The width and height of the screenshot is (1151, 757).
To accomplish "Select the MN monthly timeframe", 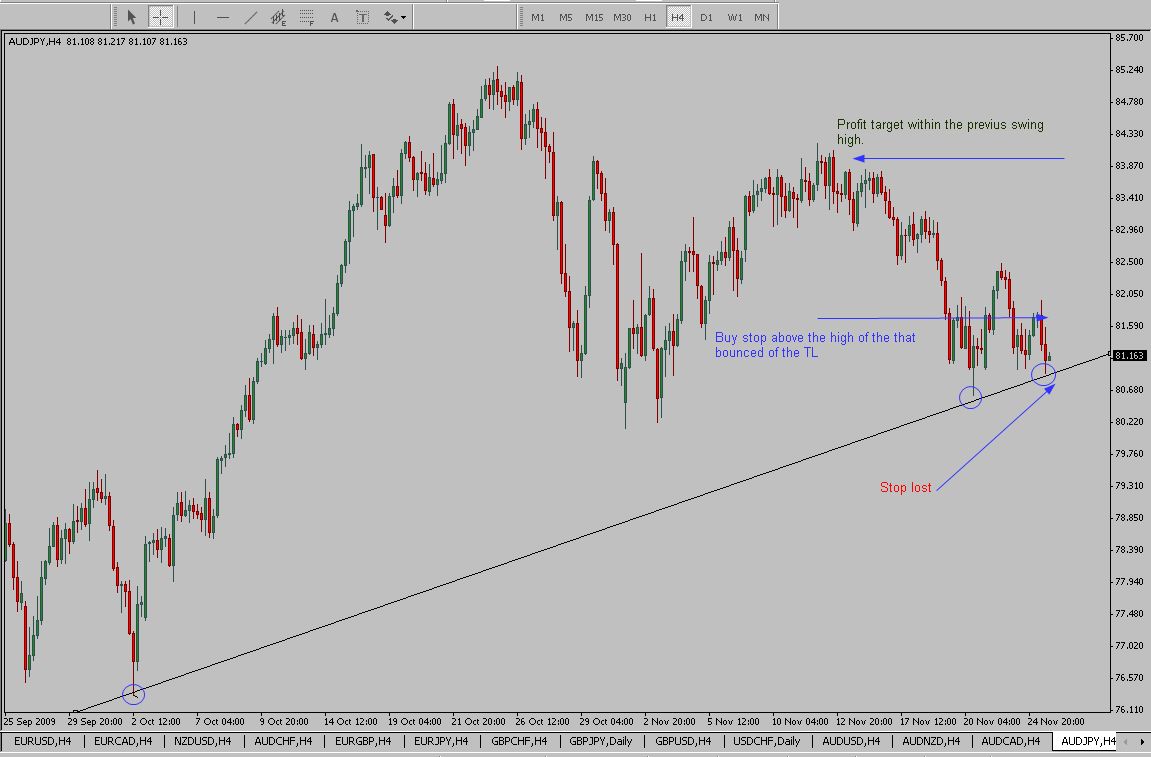I will [762, 17].
